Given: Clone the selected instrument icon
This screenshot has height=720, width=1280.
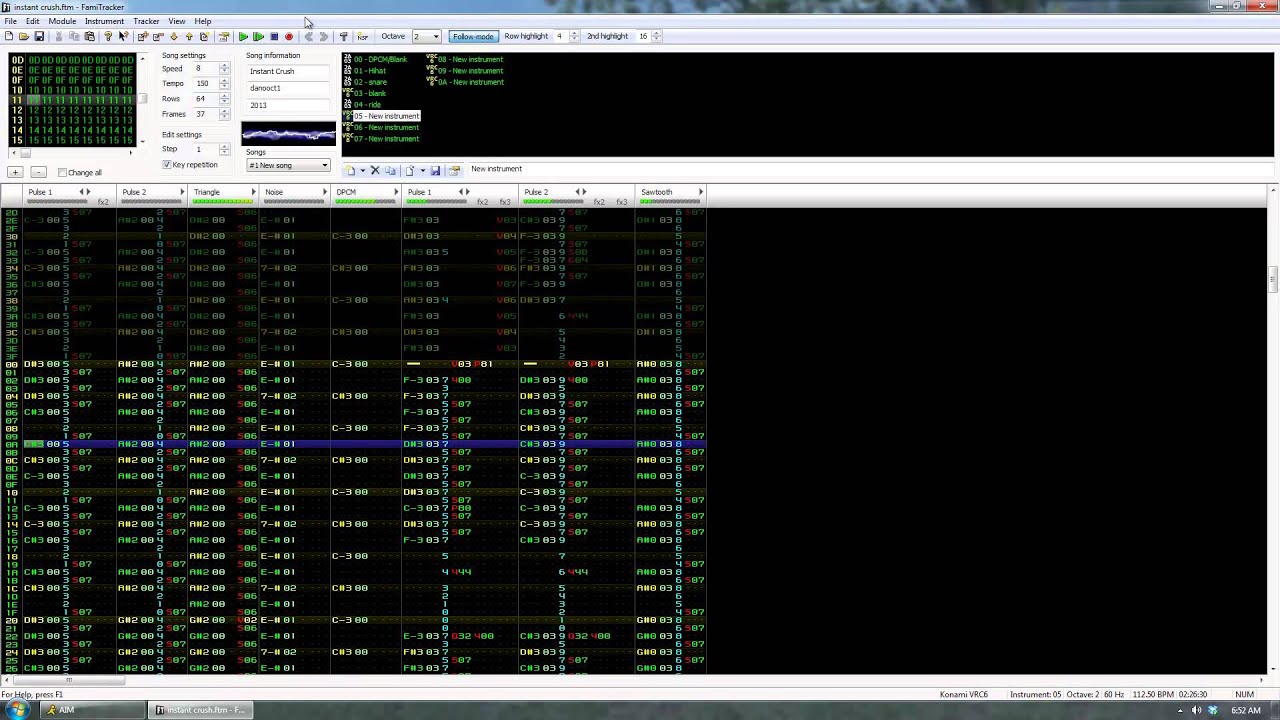Looking at the screenshot, I should pos(390,170).
